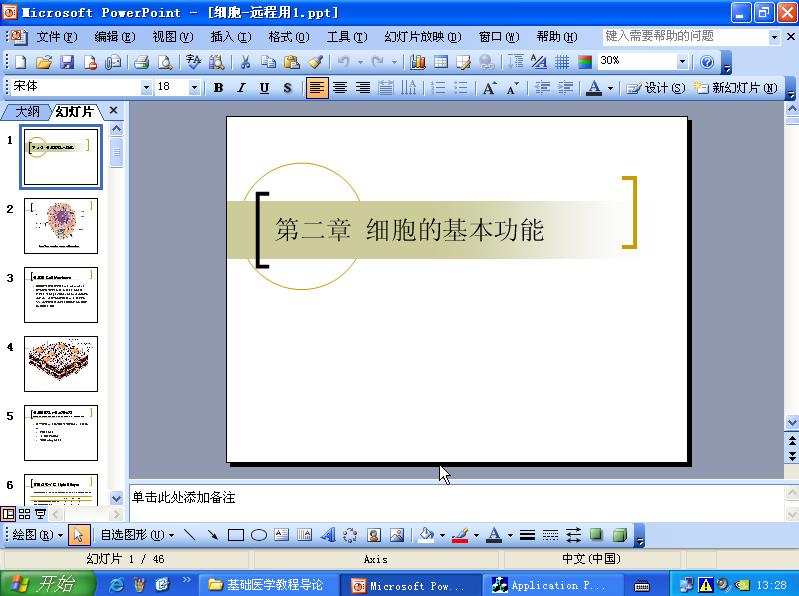
Task: Open the zoom level dropdown showing 30%
Action: click(682, 62)
